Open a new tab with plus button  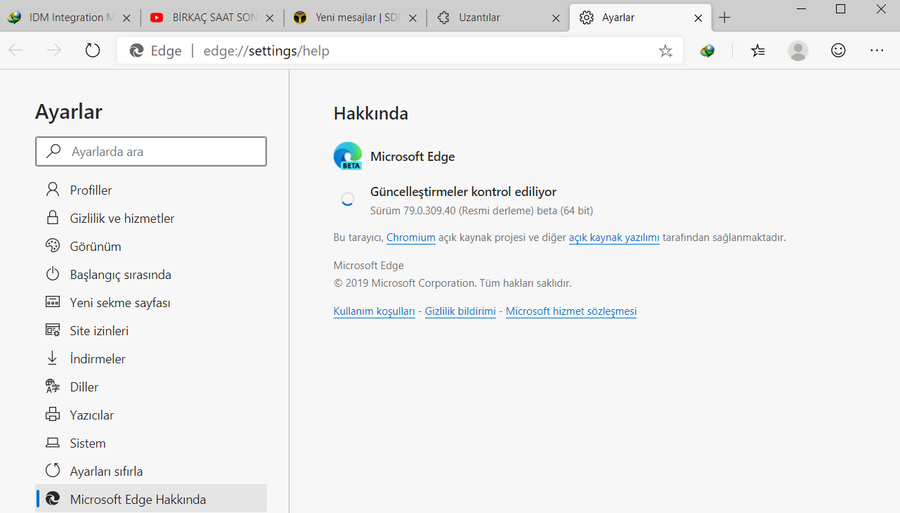click(x=725, y=17)
